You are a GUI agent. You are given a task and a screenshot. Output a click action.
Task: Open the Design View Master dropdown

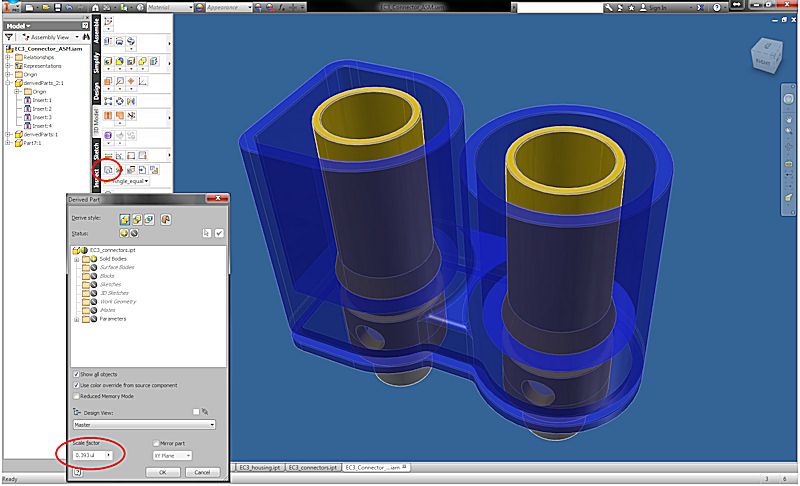tap(144, 425)
